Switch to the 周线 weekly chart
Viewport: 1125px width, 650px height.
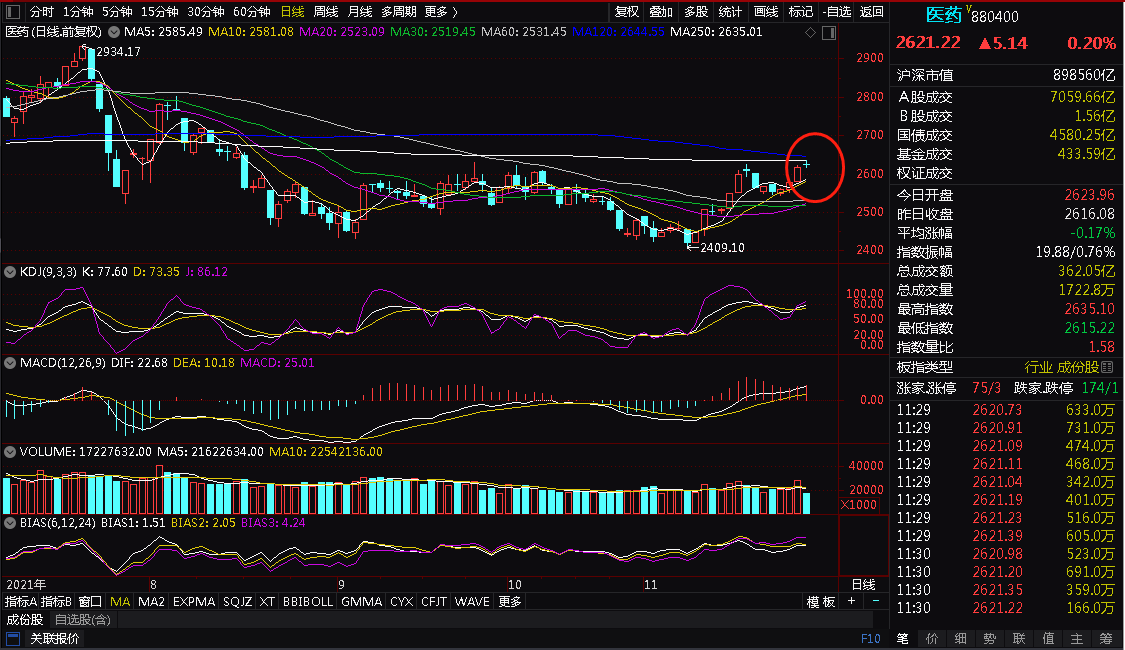coord(326,11)
